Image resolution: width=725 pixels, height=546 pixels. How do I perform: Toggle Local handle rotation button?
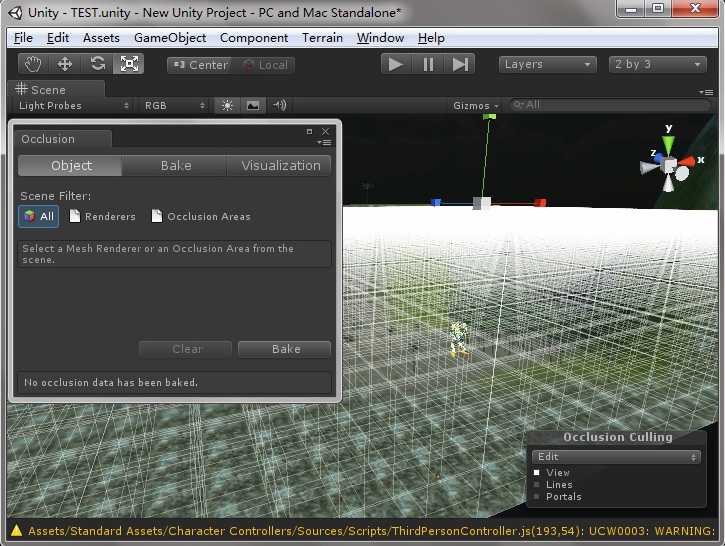pos(264,65)
